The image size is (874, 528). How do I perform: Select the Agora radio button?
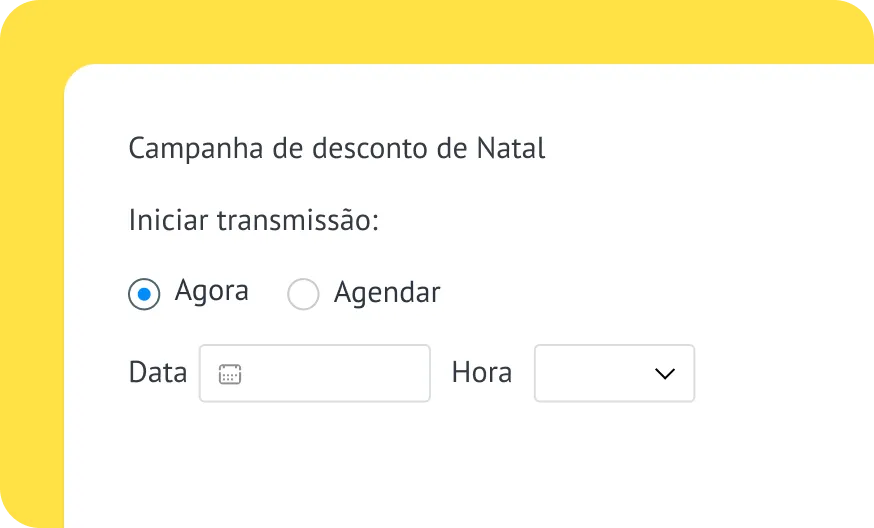click(144, 294)
